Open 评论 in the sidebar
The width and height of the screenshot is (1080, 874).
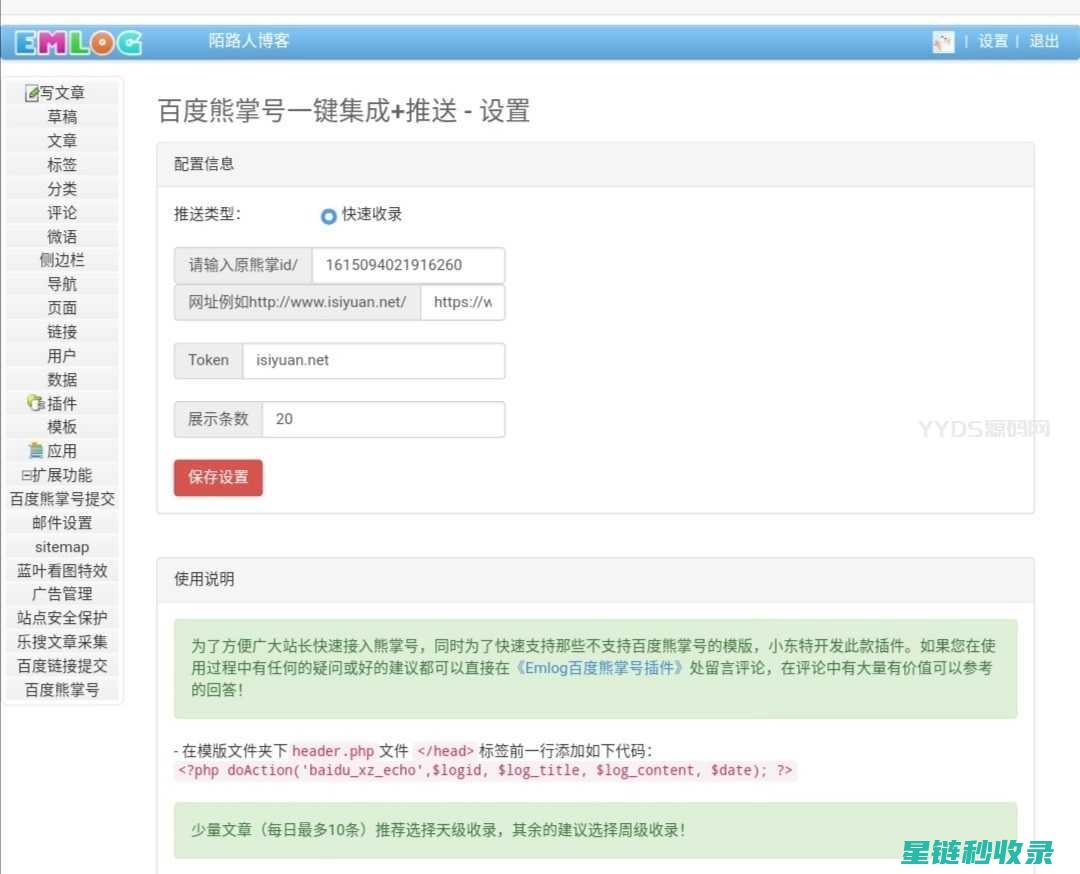62,212
